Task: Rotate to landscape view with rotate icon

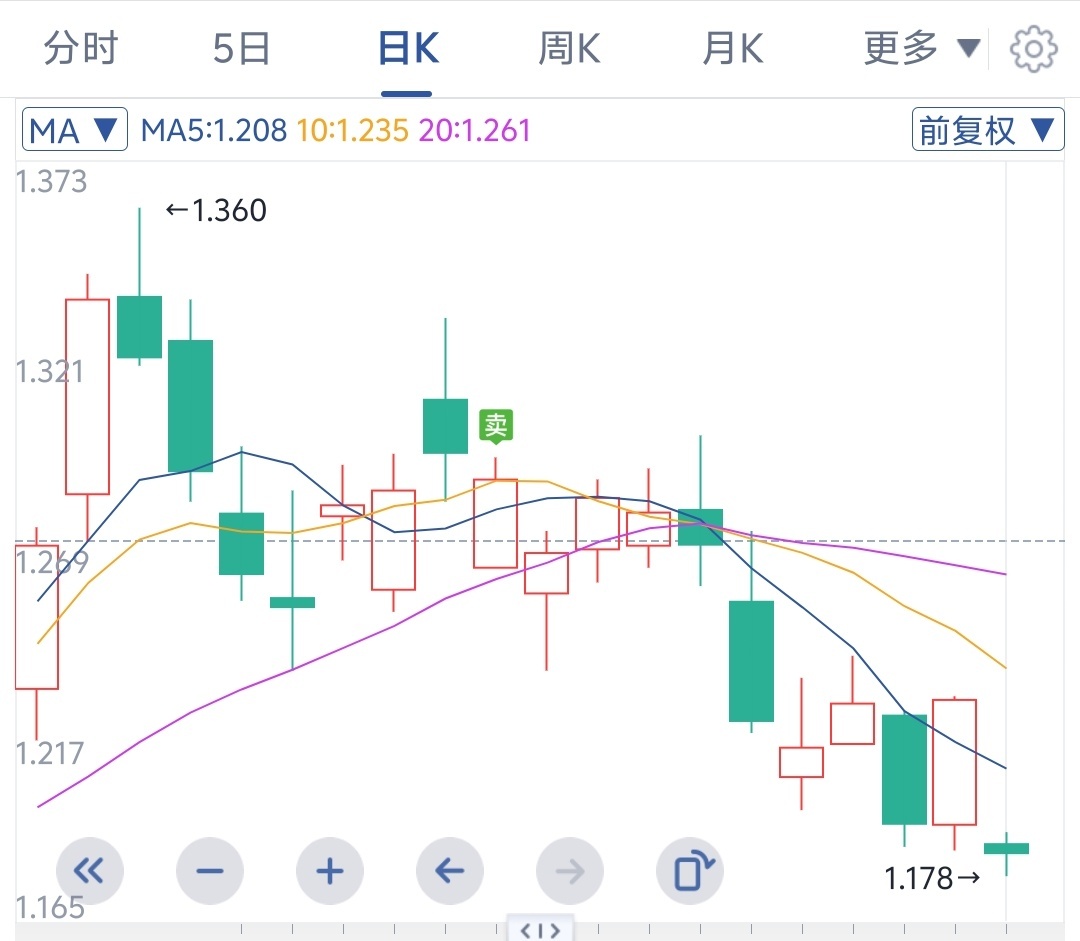Action: (x=690, y=870)
